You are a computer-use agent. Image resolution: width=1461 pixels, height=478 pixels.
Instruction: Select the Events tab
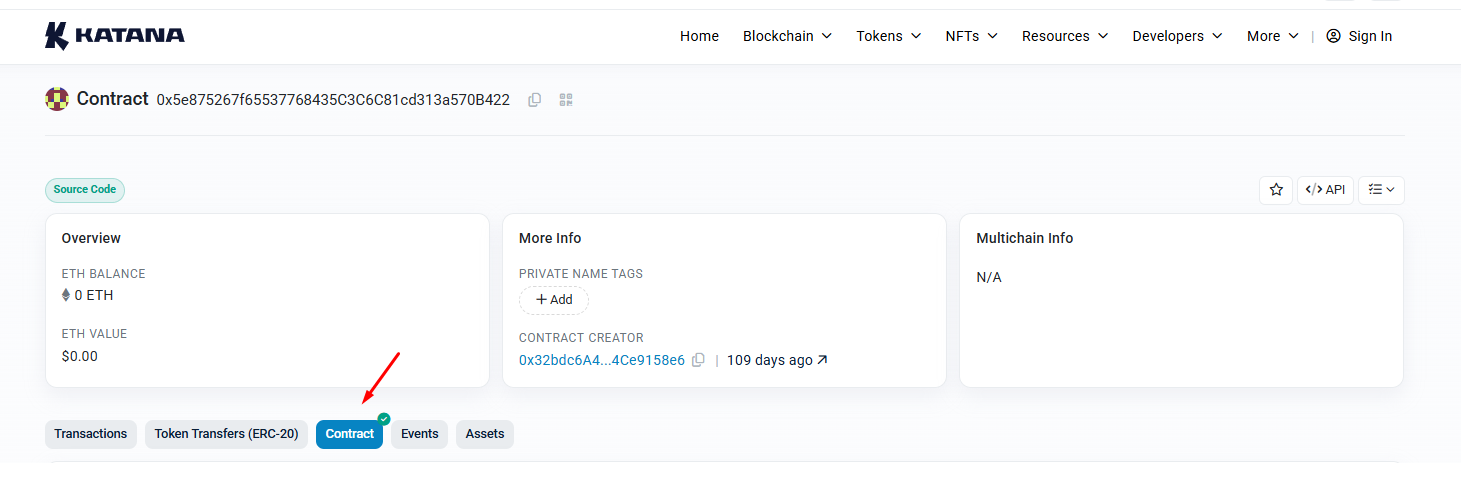(x=420, y=434)
